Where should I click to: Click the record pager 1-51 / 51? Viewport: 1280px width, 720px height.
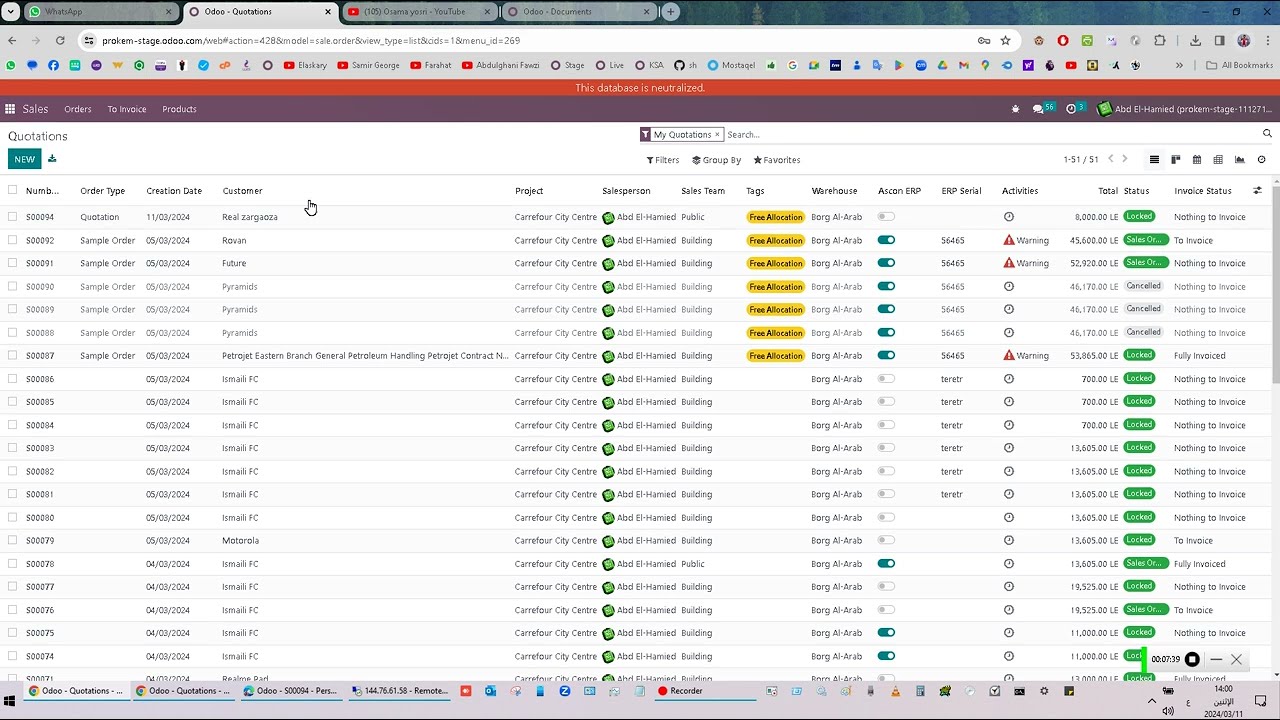click(x=1080, y=160)
